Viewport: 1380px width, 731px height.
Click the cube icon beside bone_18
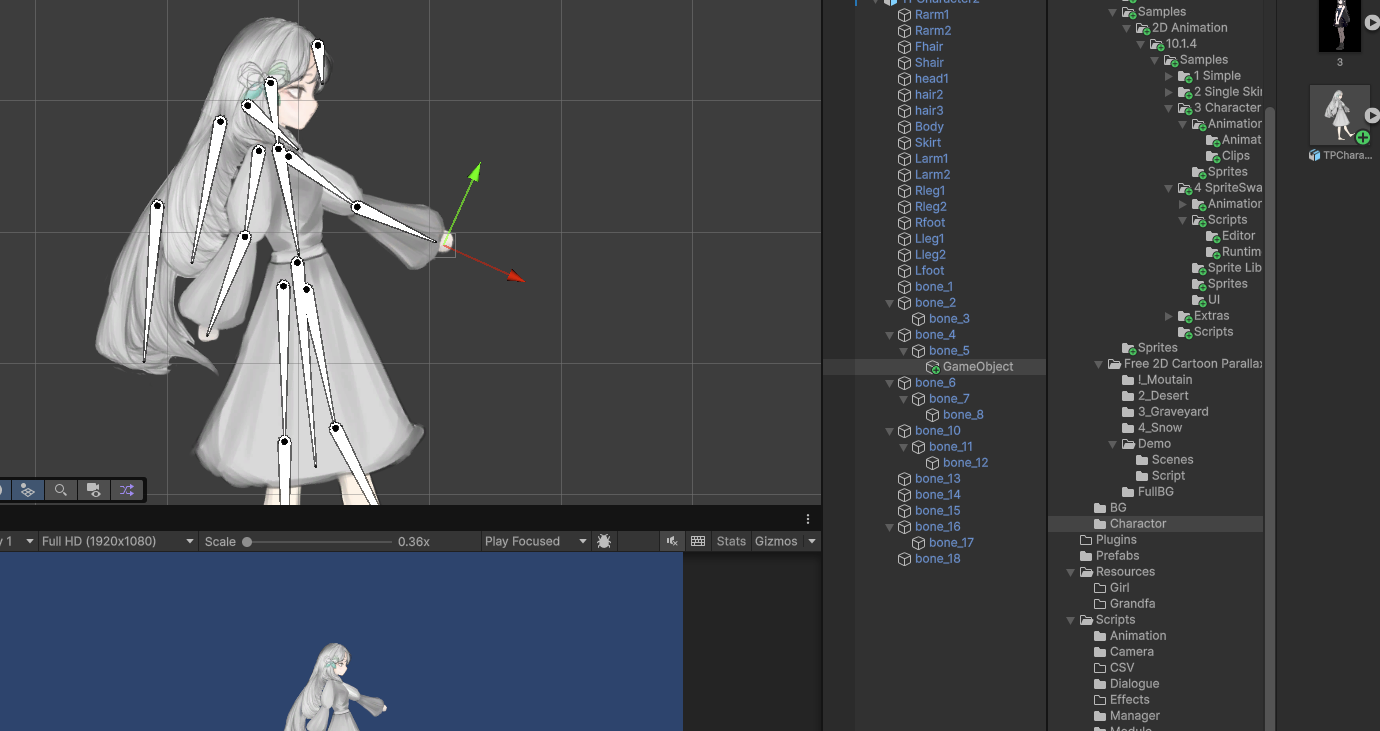904,559
